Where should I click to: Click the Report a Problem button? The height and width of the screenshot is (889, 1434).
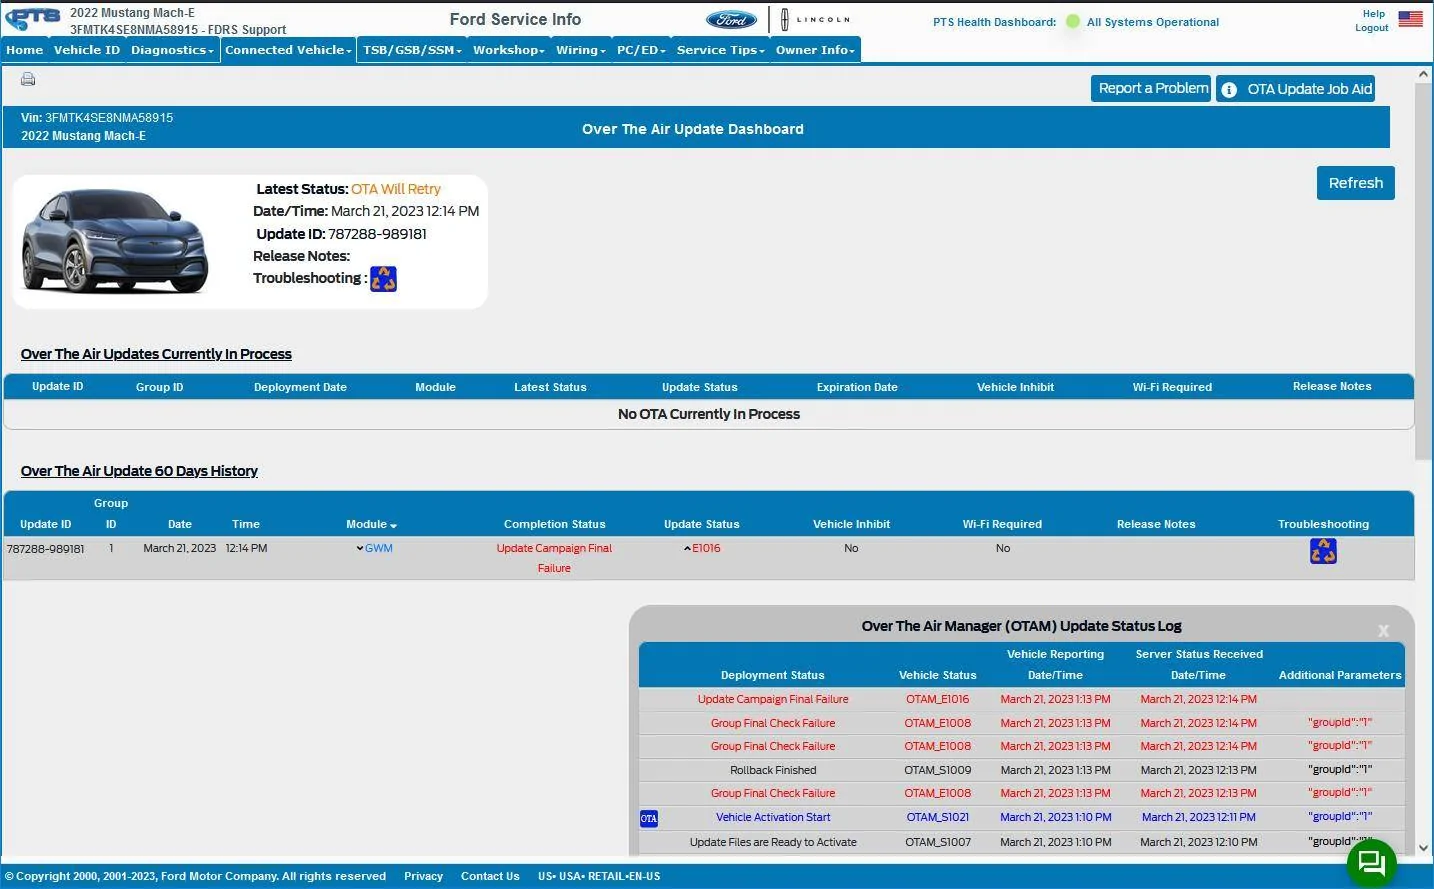1152,88
